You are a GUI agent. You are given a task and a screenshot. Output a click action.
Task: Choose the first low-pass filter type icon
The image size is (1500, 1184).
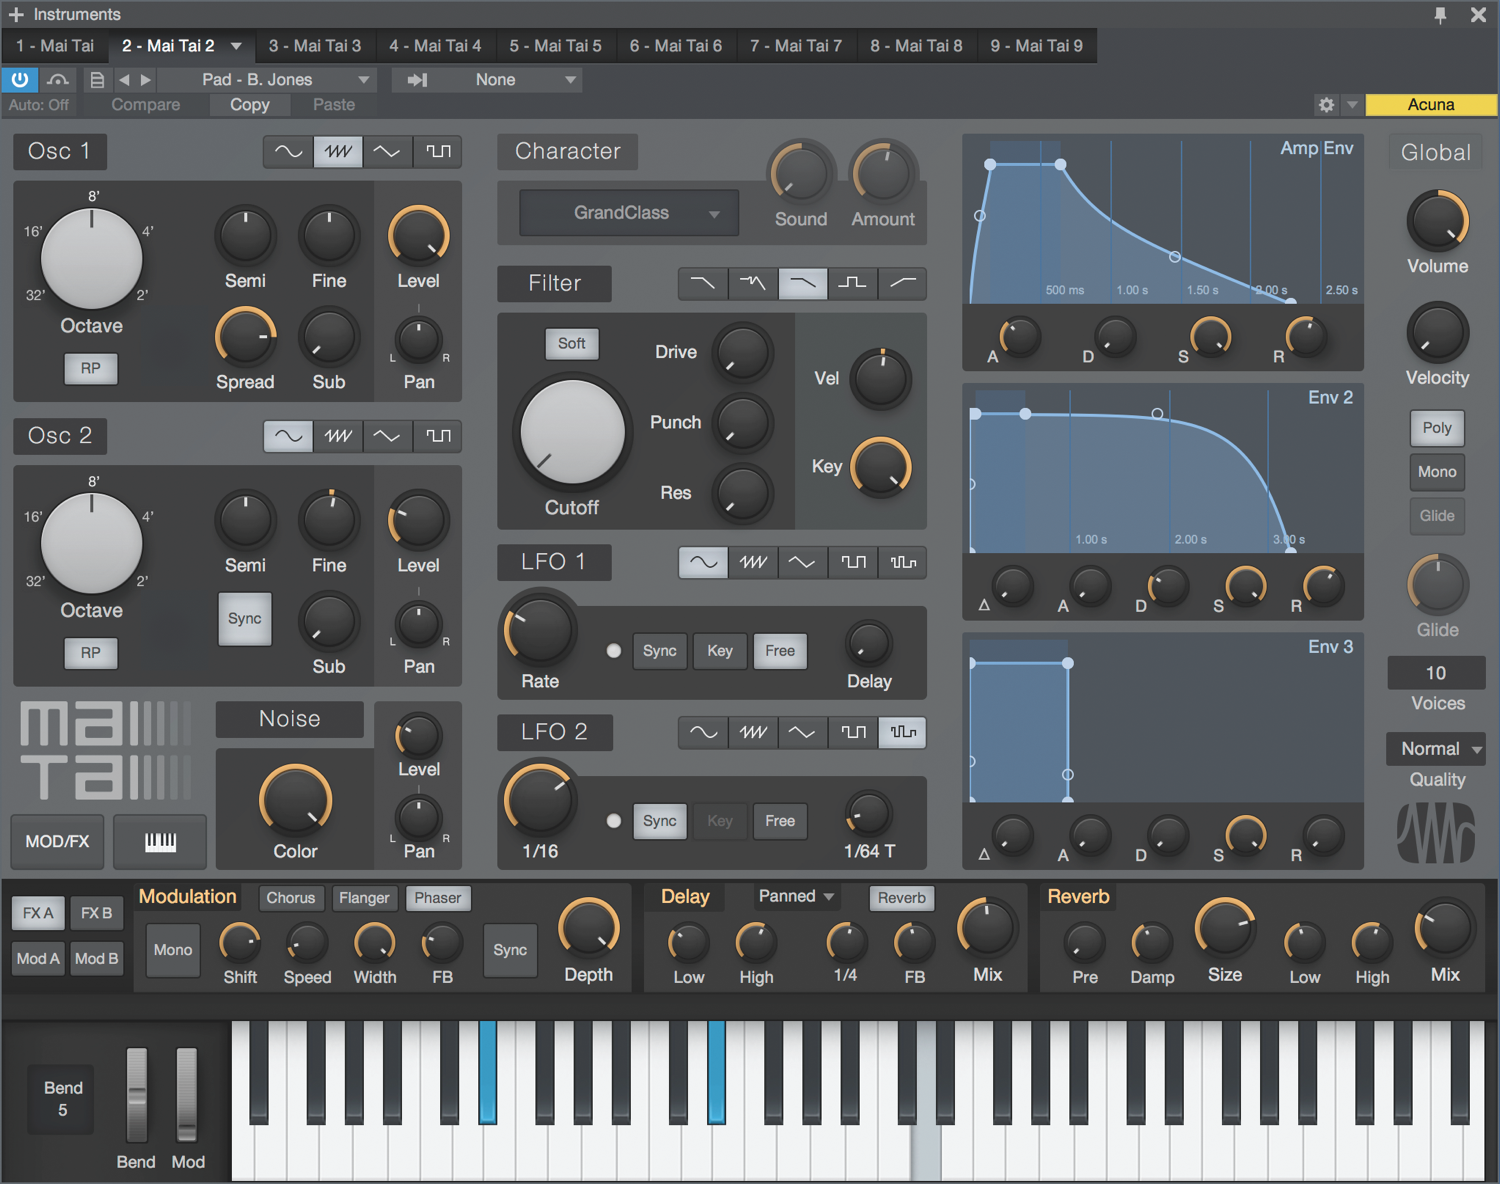pos(703,283)
